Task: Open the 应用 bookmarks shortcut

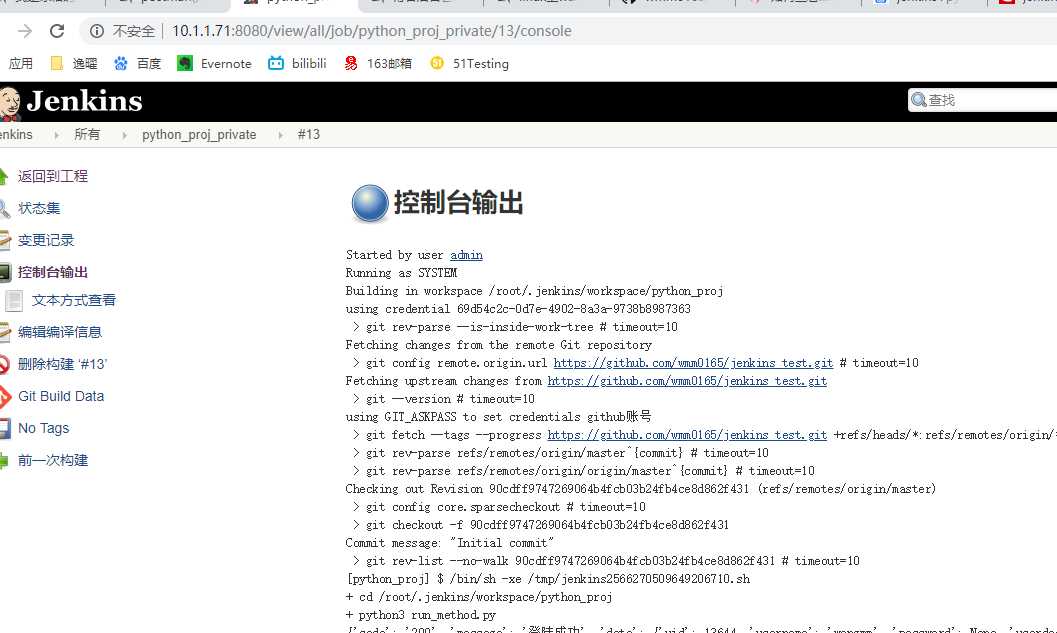Action: click(x=20, y=63)
